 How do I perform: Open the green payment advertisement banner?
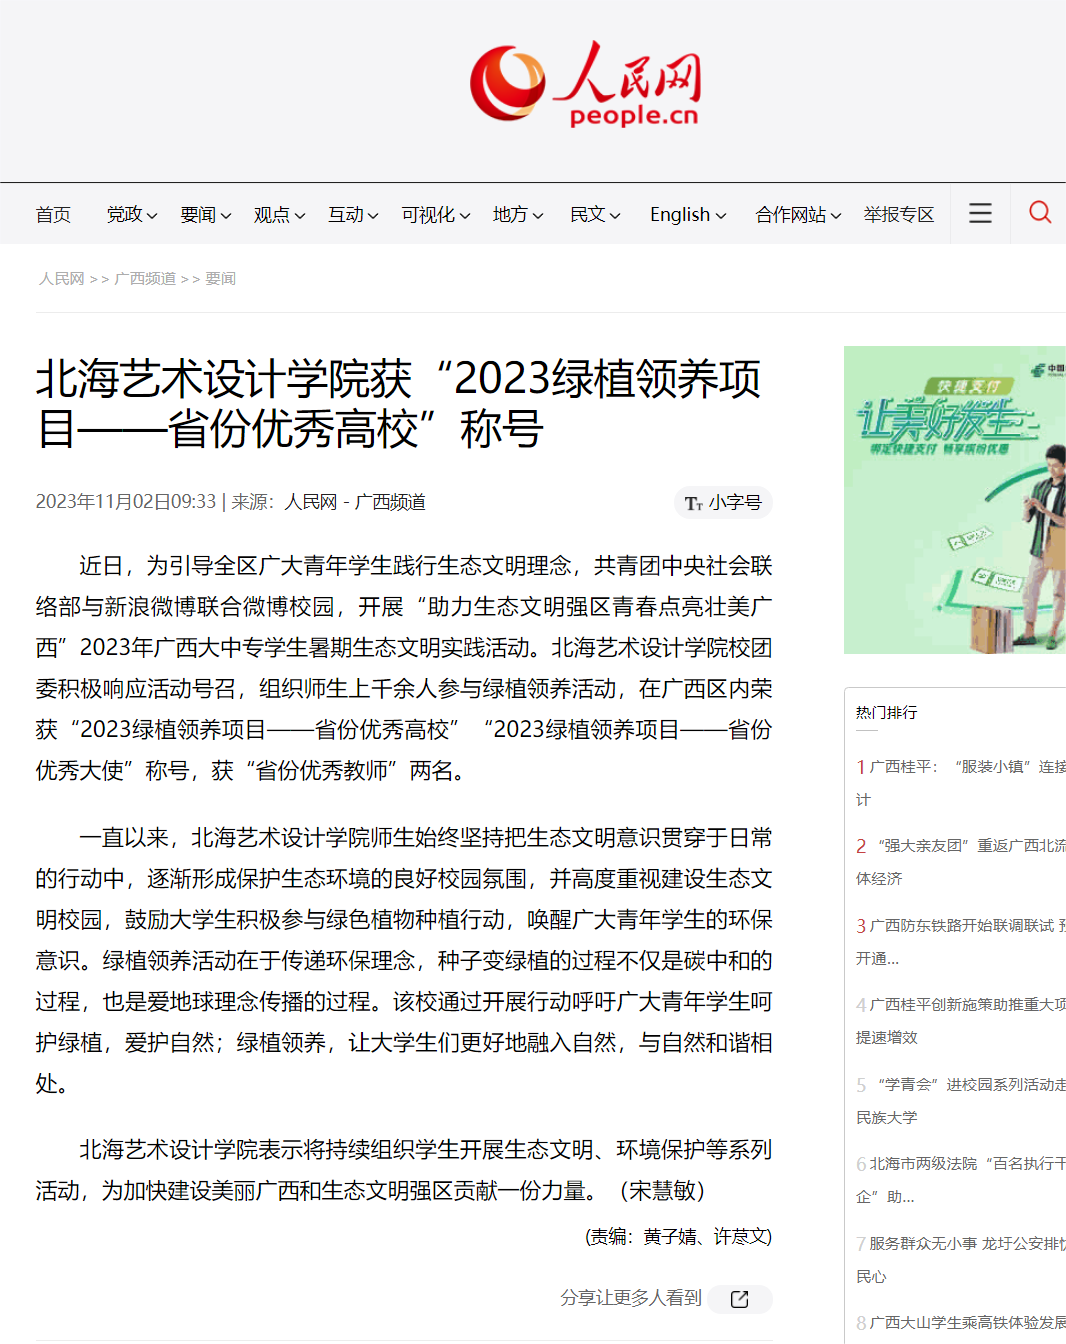tap(954, 500)
